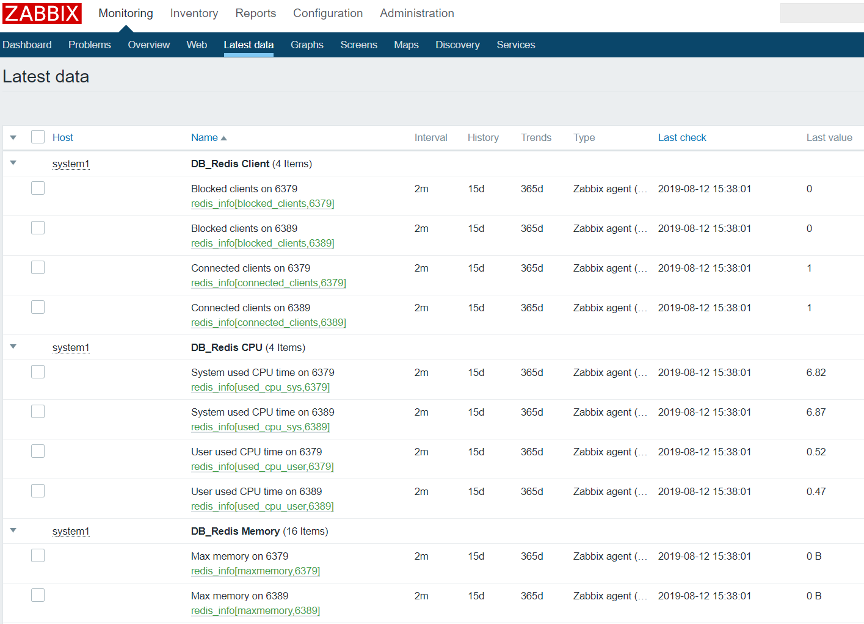
Task: Click the search field at top right
Action: click(822, 13)
